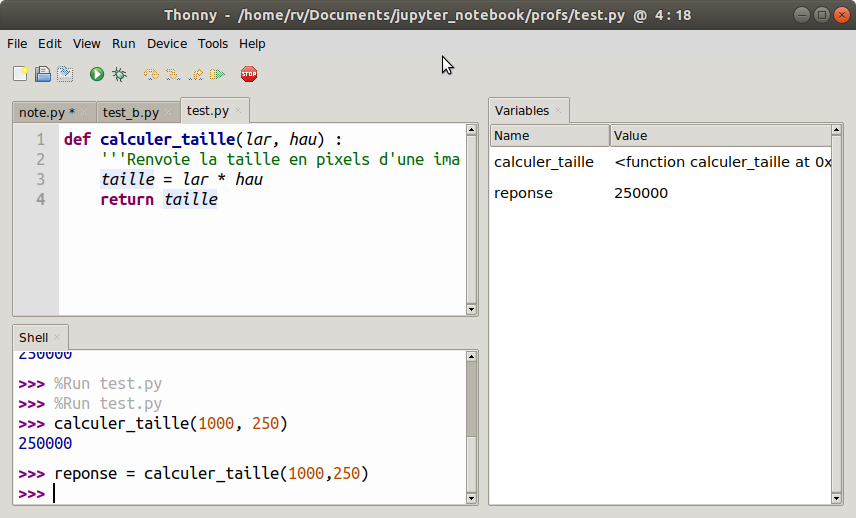The width and height of the screenshot is (856, 518).
Task: Click Variables panel scrollbar up arrow
Action: pos(836,130)
